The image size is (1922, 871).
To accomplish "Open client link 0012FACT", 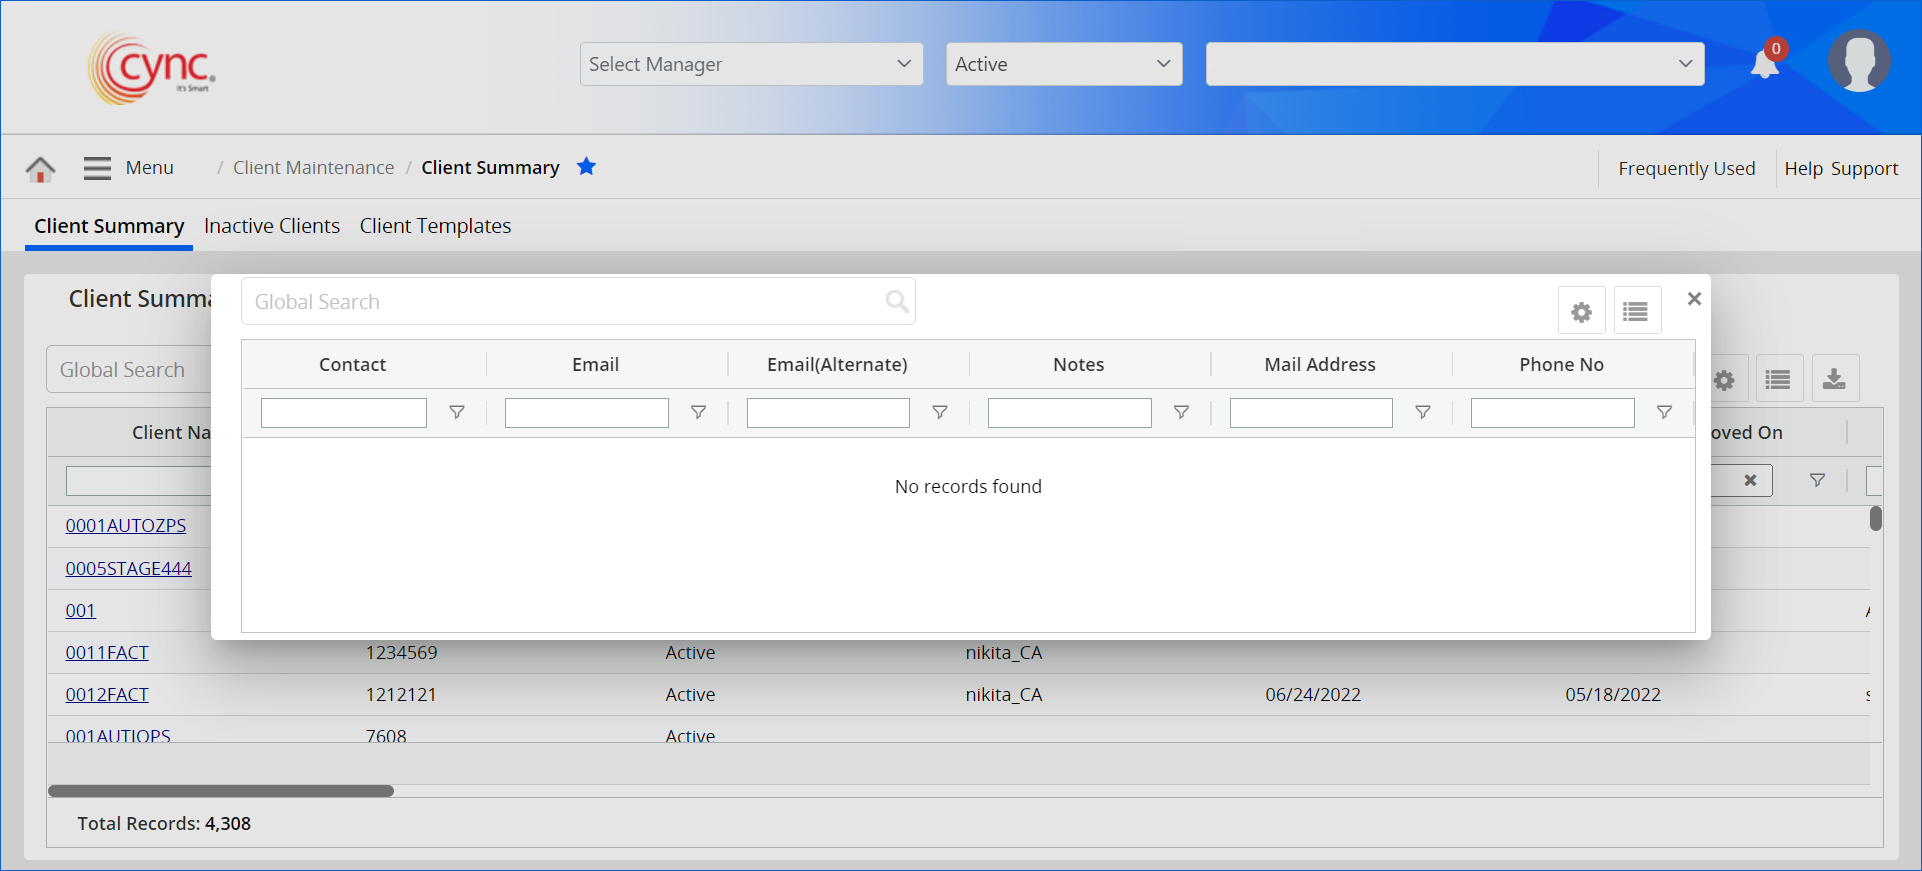I will pyautogui.click(x=107, y=695).
